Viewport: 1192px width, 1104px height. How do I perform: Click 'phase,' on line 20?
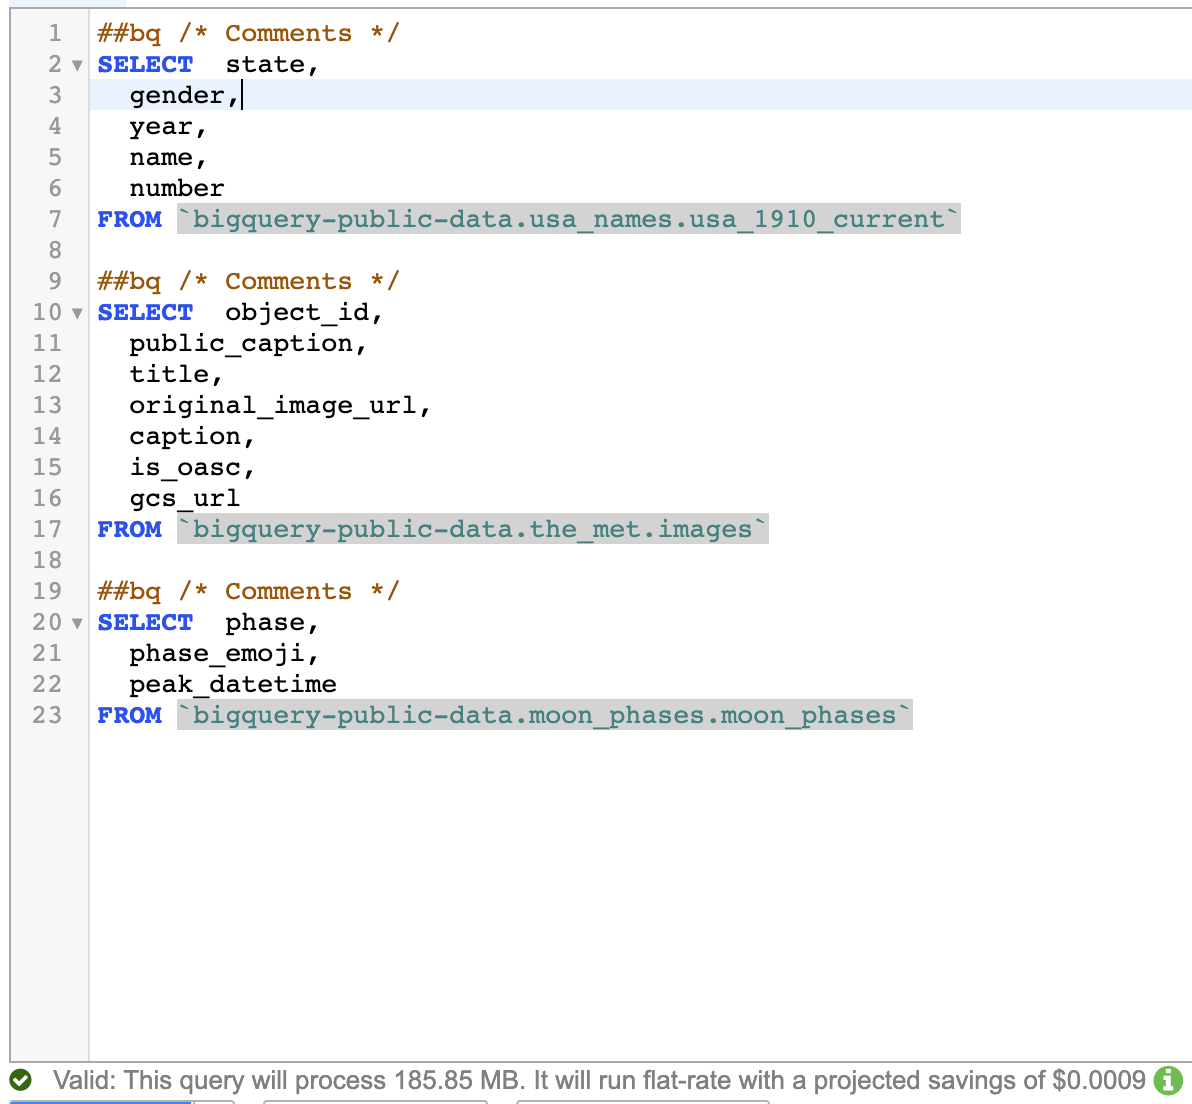[272, 623]
